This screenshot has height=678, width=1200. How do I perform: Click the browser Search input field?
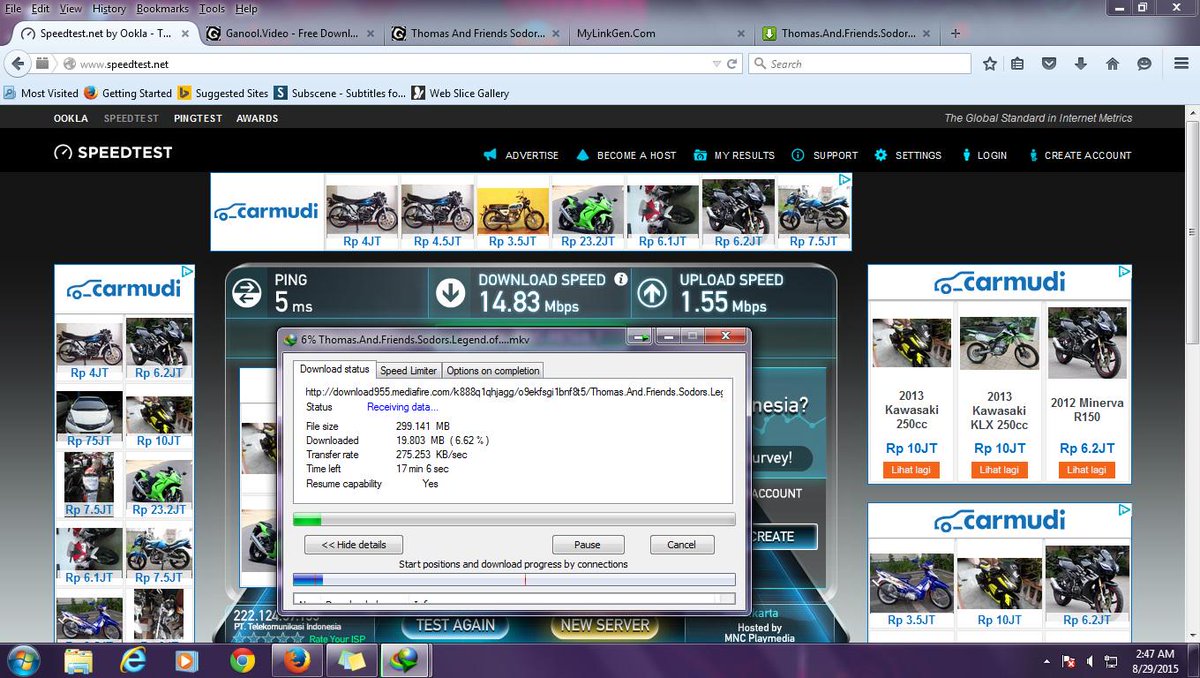(x=865, y=64)
